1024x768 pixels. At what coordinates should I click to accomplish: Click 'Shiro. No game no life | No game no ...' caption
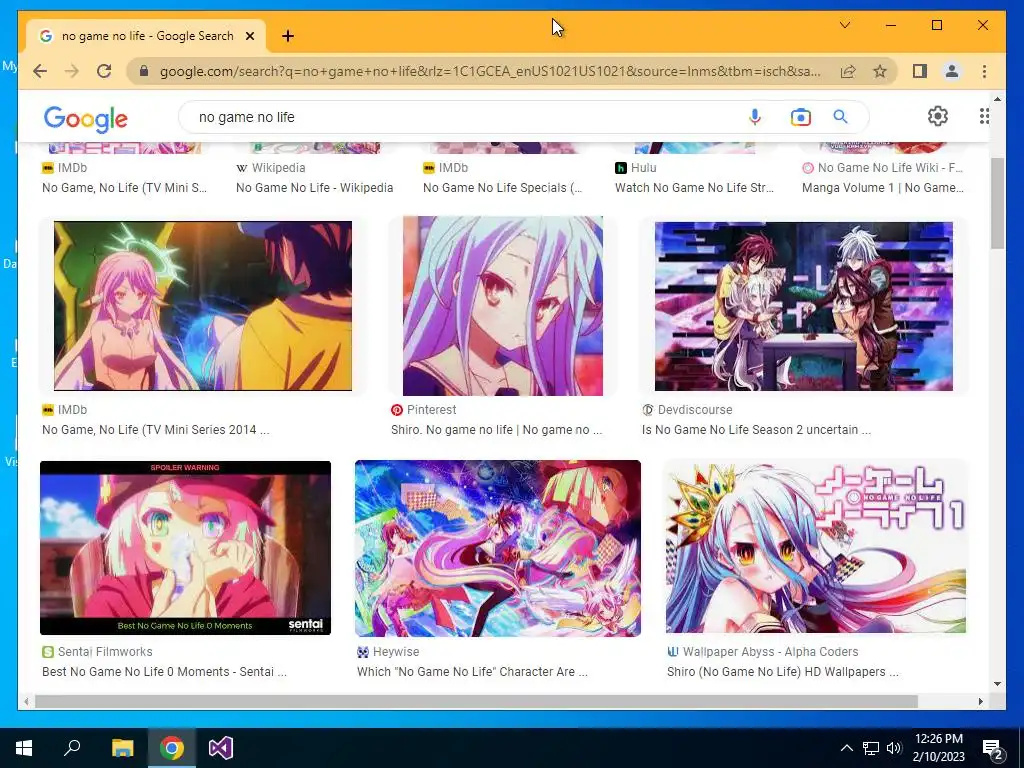pos(496,430)
